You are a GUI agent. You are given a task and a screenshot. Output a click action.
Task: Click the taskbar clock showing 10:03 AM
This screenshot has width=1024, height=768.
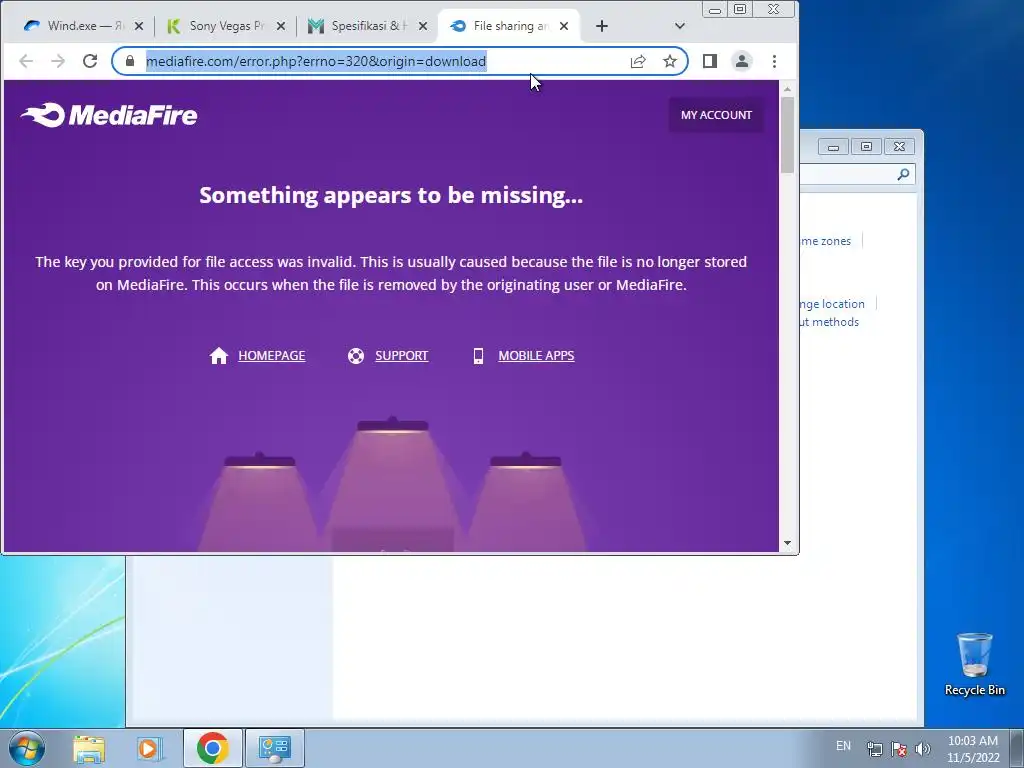pyautogui.click(x=973, y=749)
